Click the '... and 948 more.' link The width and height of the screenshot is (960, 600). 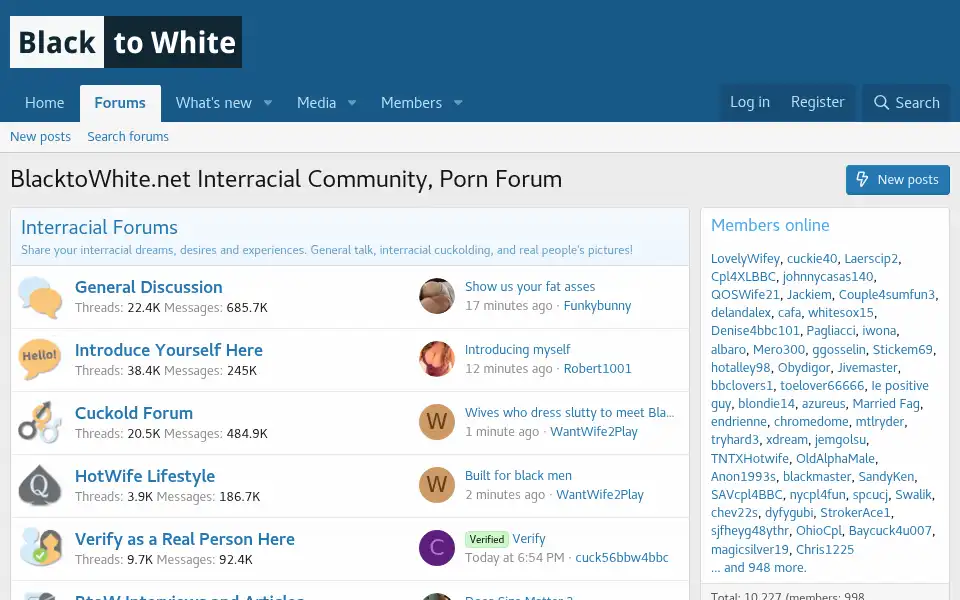pyautogui.click(x=759, y=568)
